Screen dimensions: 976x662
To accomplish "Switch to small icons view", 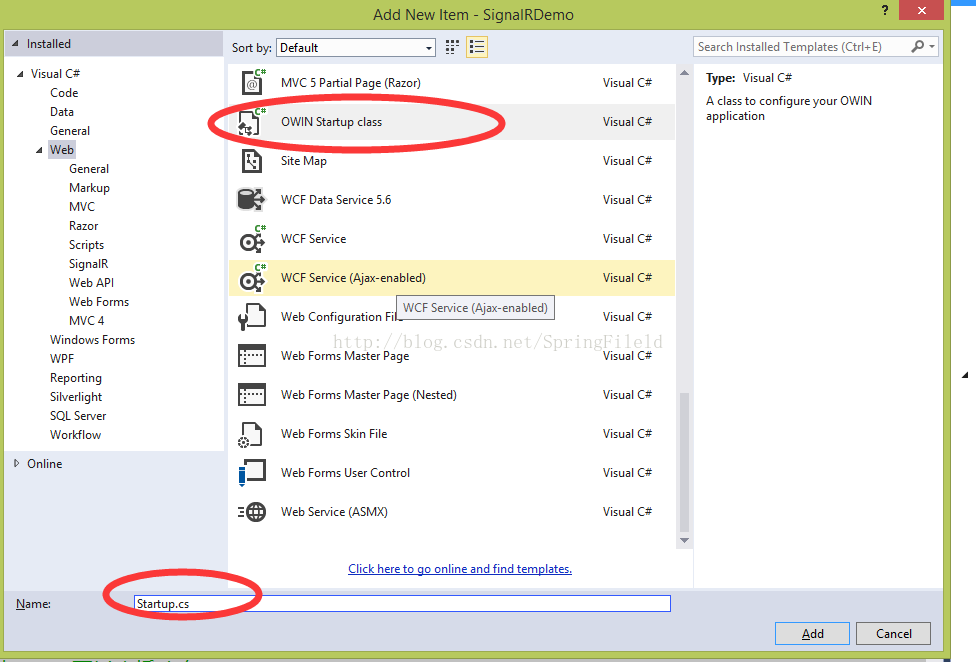I will (453, 47).
